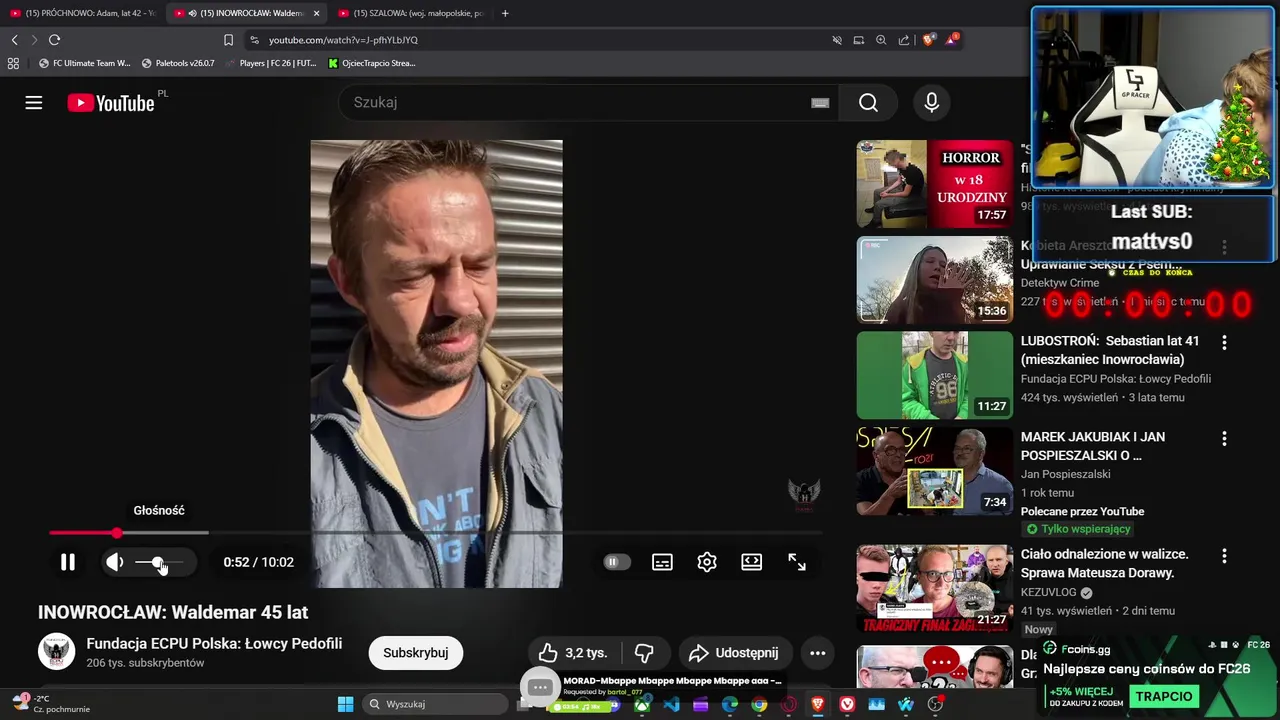The height and width of the screenshot is (720, 1280).
Task: Dislike the video
Action: click(x=644, y=653)
